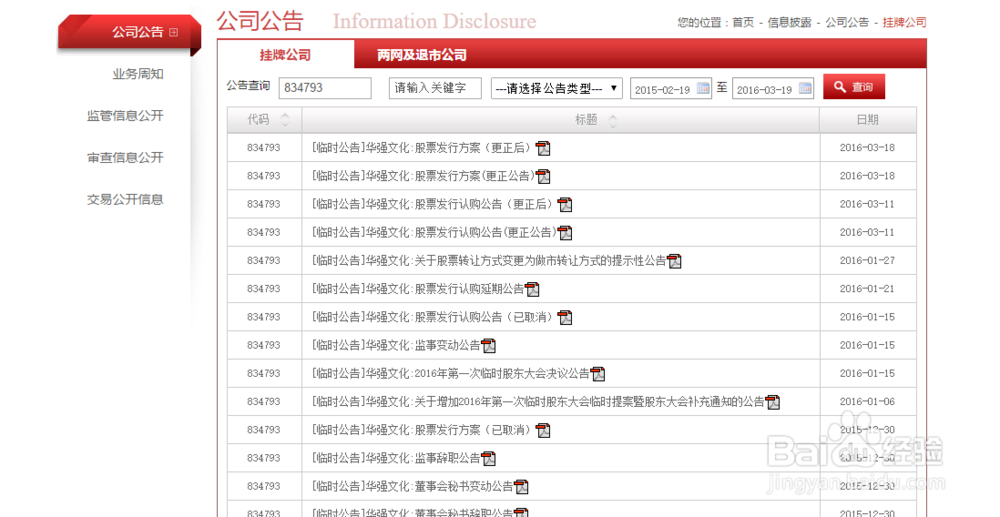Open PDF icon for 股票发行方案(更正公告)
Viewport: 1000px width, 517px height.
tap(543, 176)
